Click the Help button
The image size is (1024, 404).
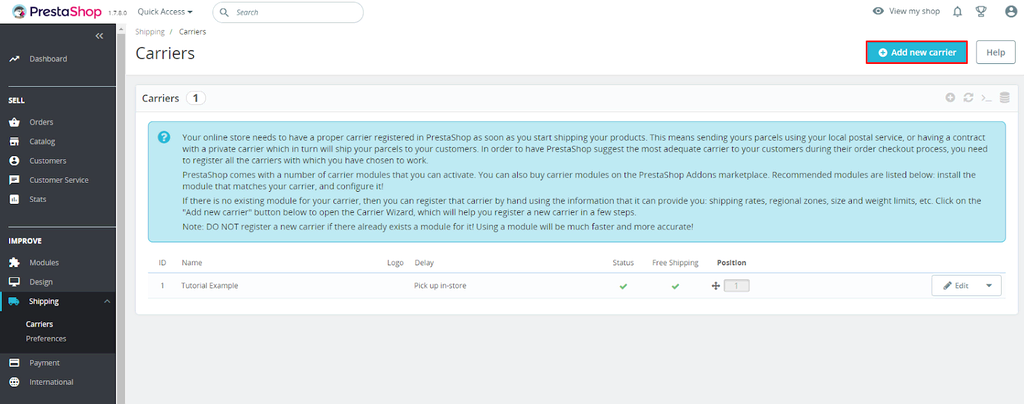pos(995,52)
